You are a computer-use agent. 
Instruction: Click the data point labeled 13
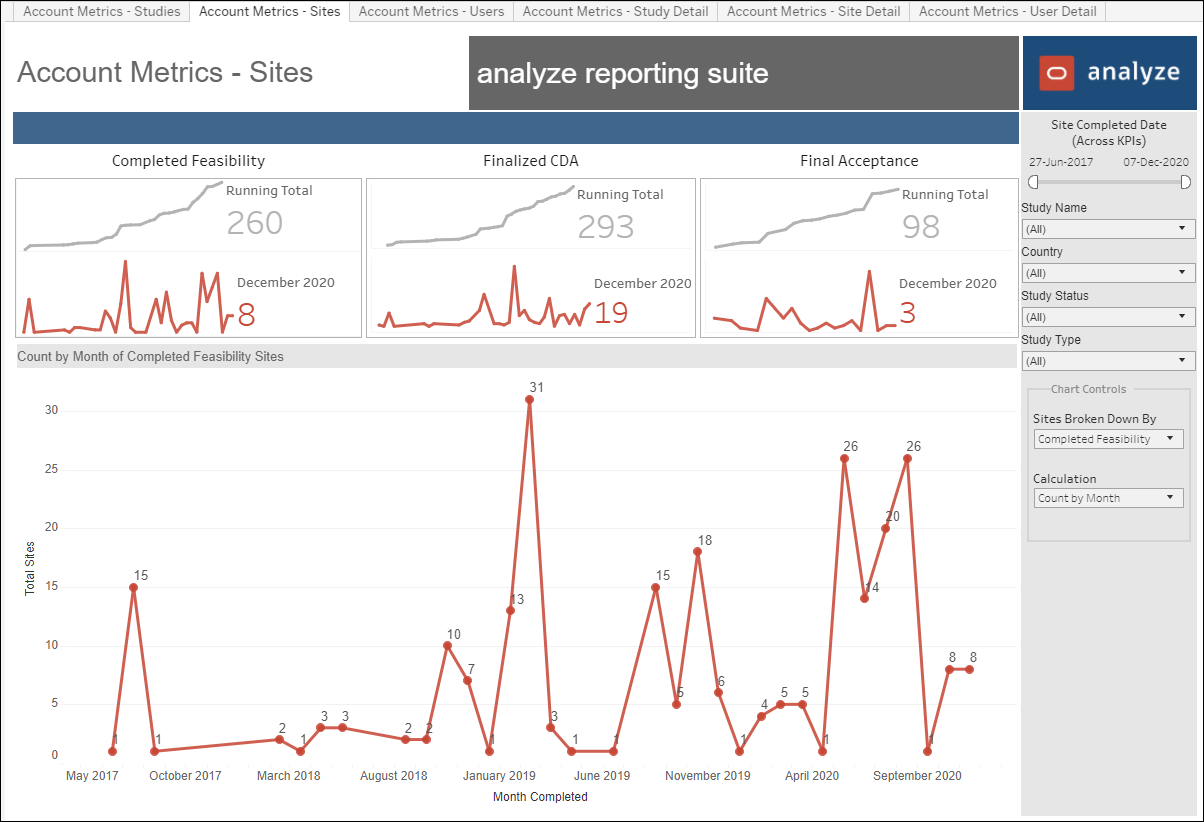[x=510, y=610]
